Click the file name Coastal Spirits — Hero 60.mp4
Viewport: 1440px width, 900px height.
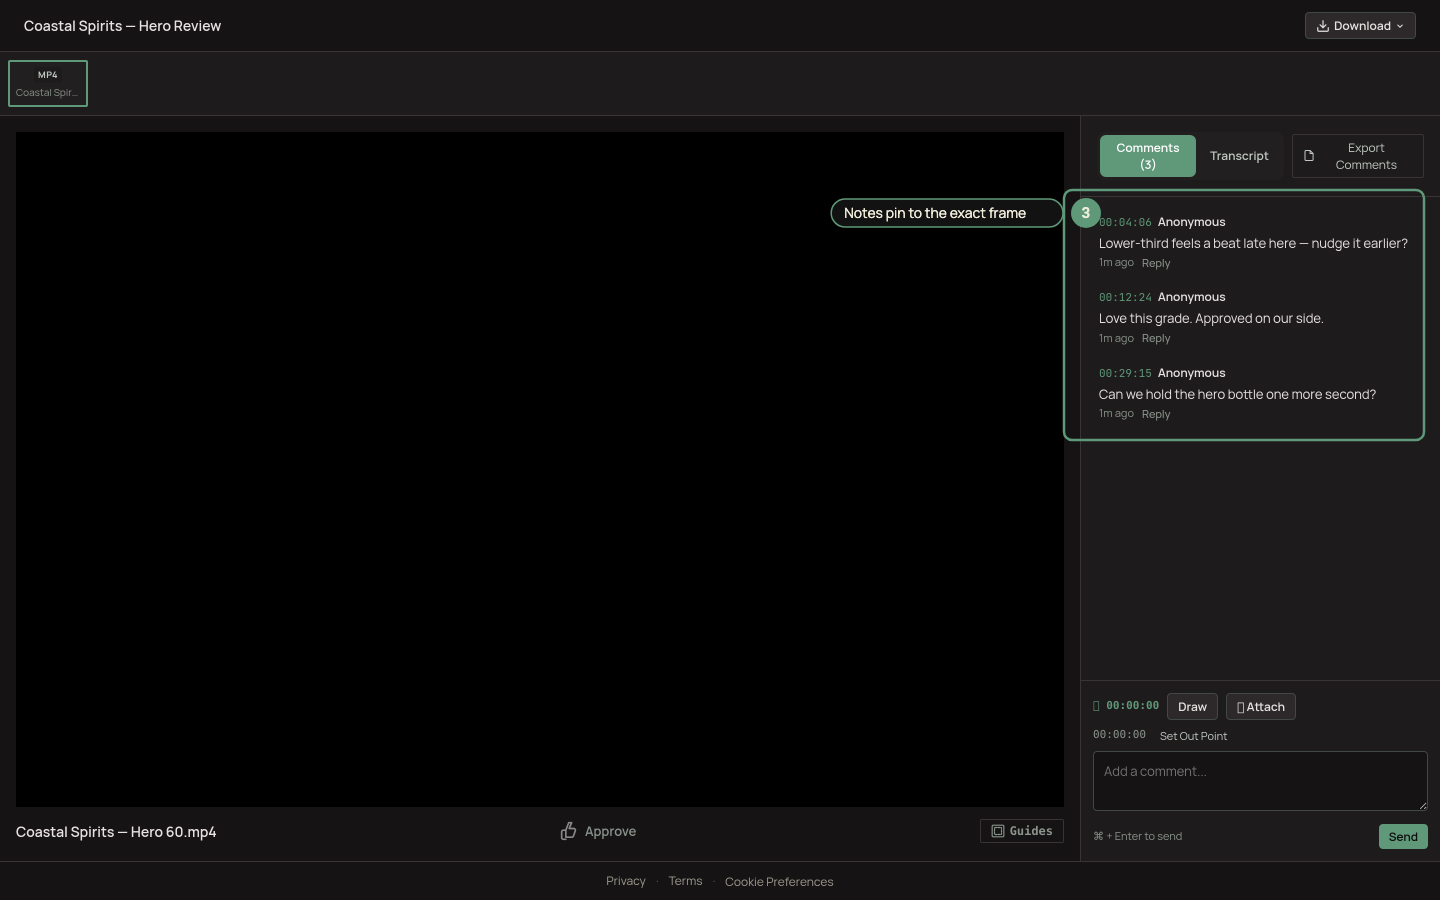pyautogui.click(x=116, y=832)
